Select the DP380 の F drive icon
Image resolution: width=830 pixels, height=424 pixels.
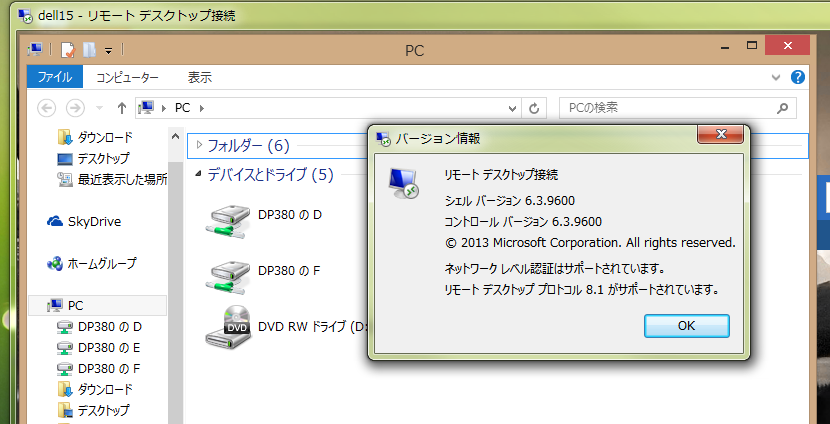(228, 275)
